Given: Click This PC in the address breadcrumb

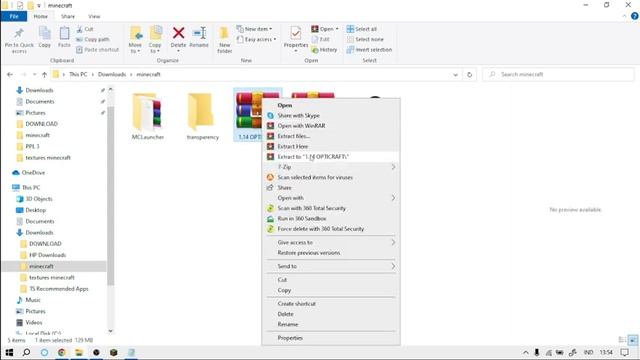Looking at the screenshot, I should click(78, 74).
